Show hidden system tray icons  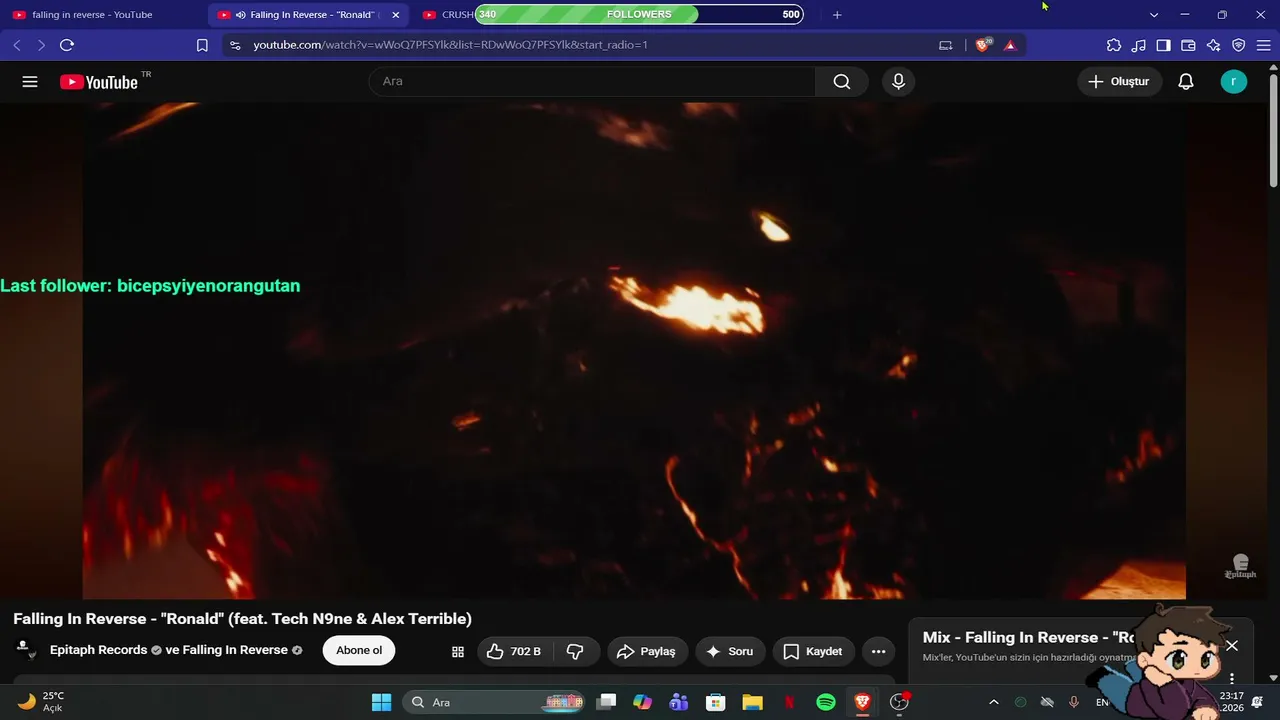click(x=994, y=702)
